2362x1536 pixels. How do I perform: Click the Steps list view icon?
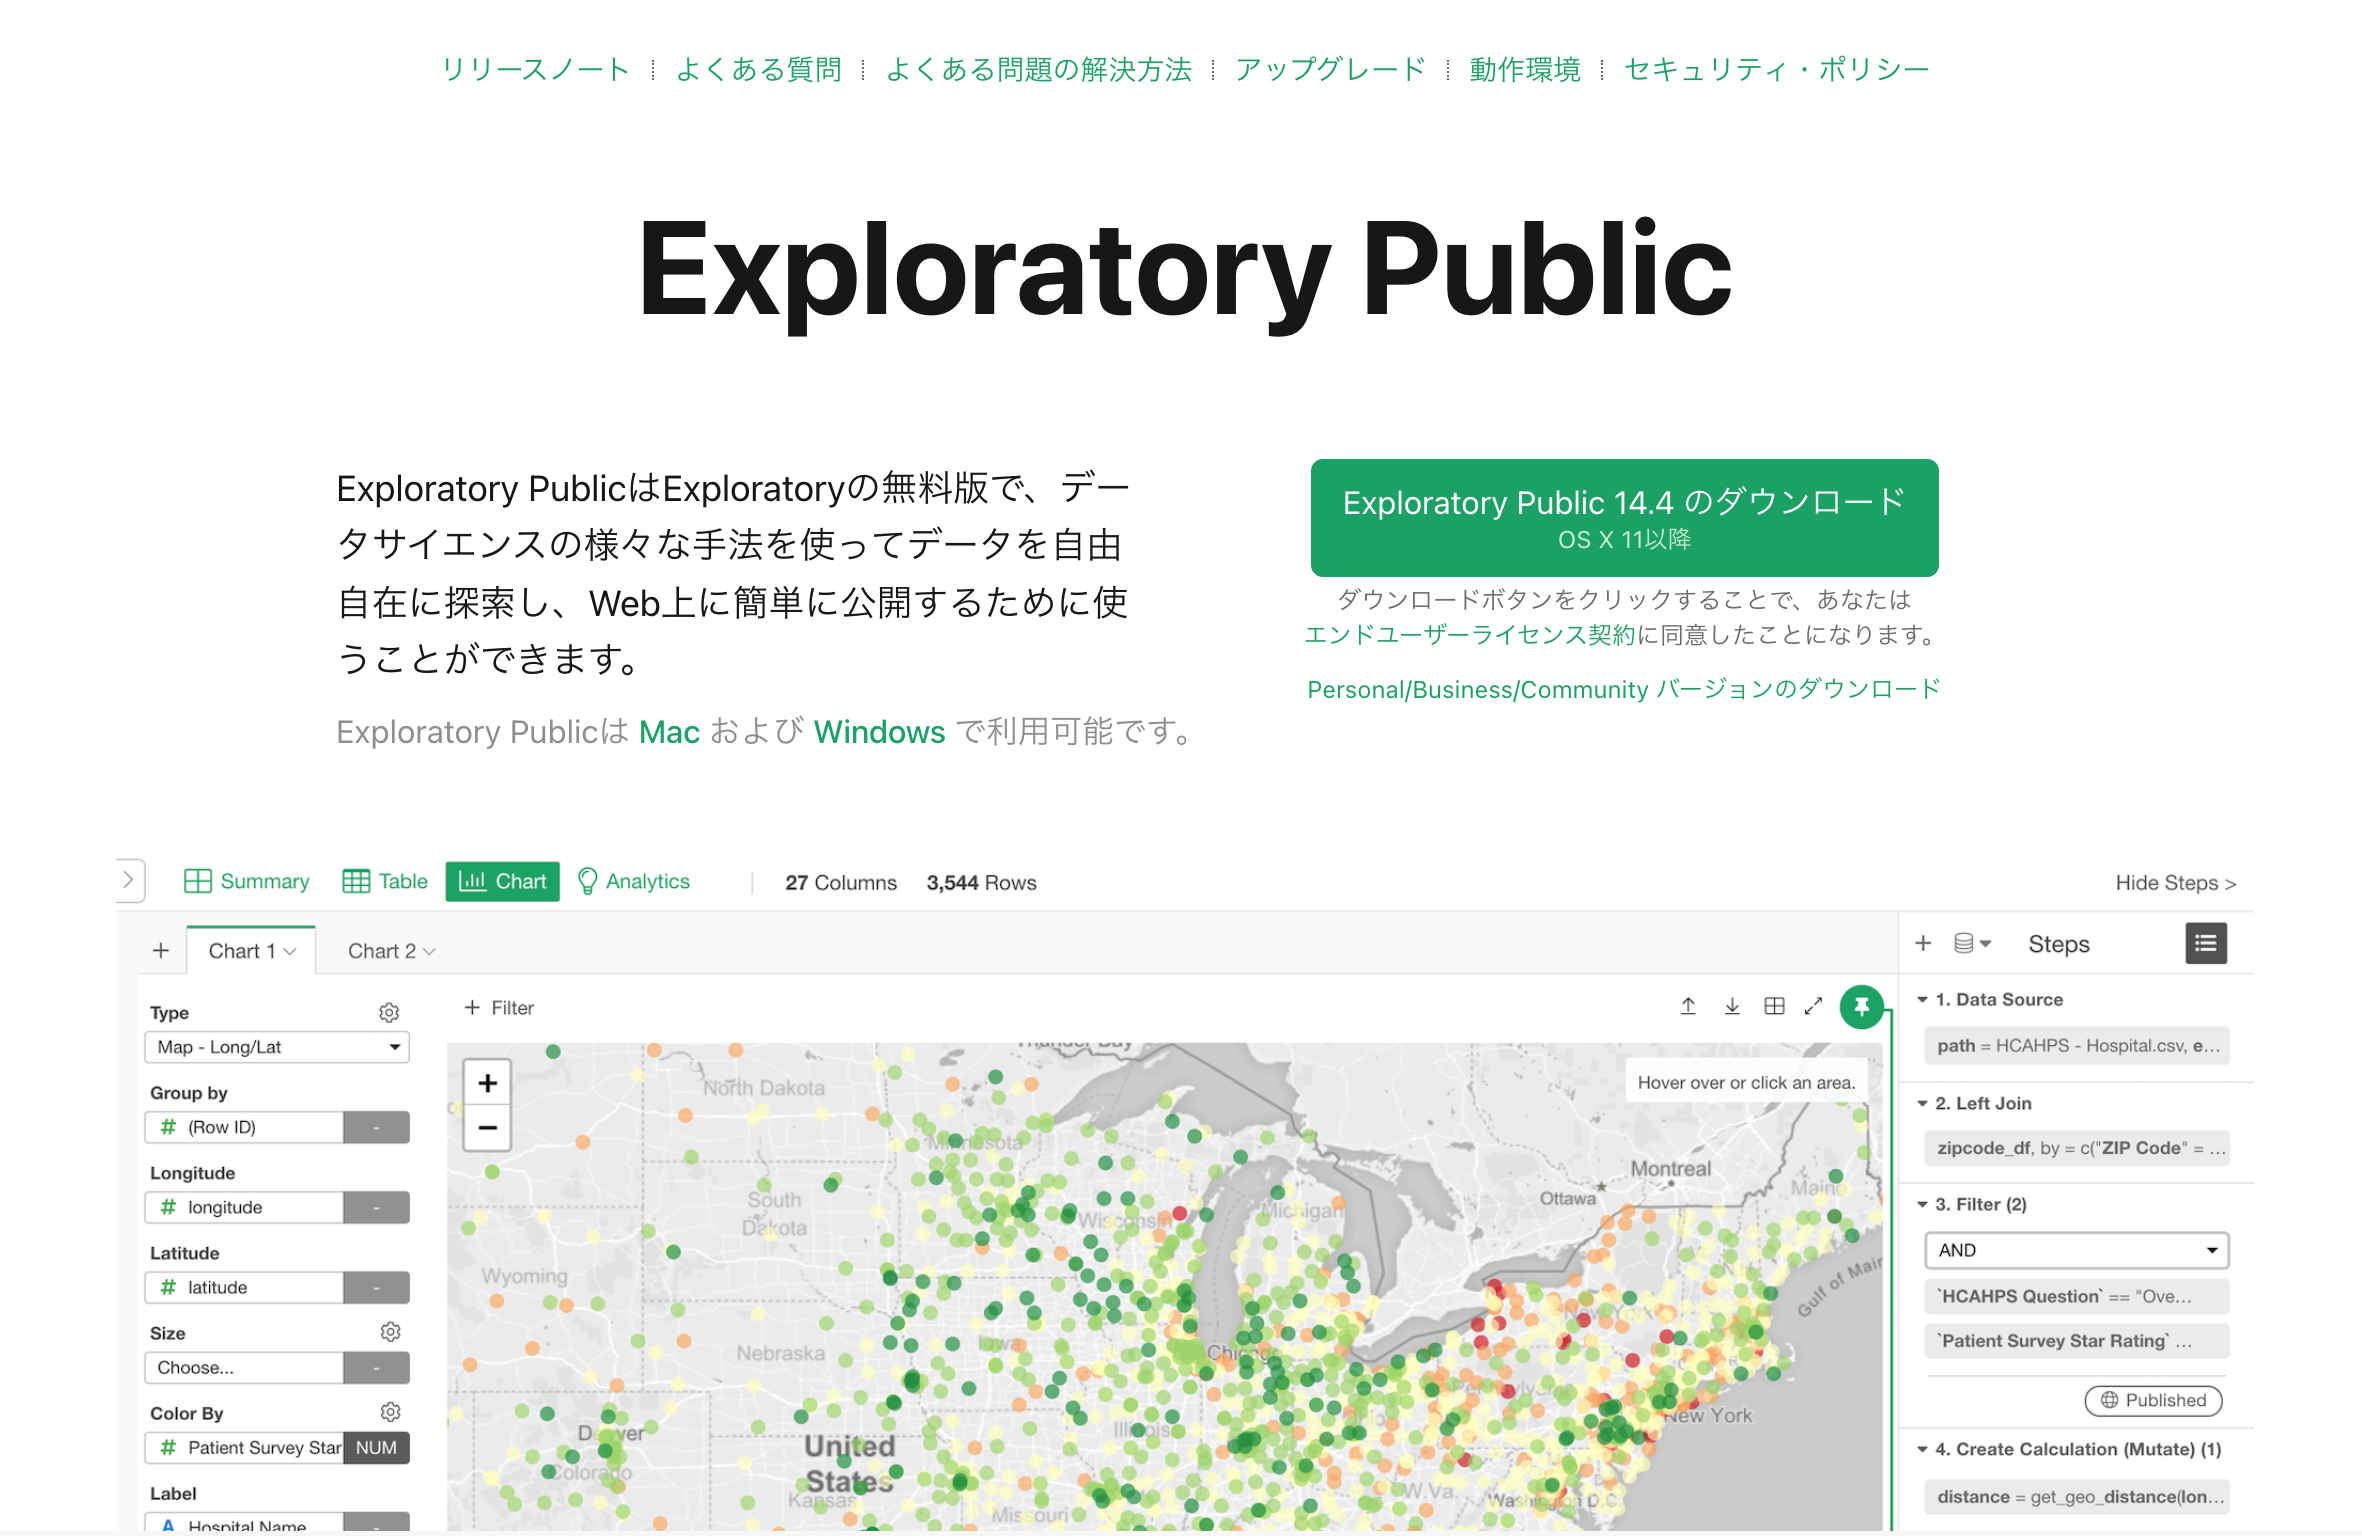pyautogui.click(x=2205, y=944)
